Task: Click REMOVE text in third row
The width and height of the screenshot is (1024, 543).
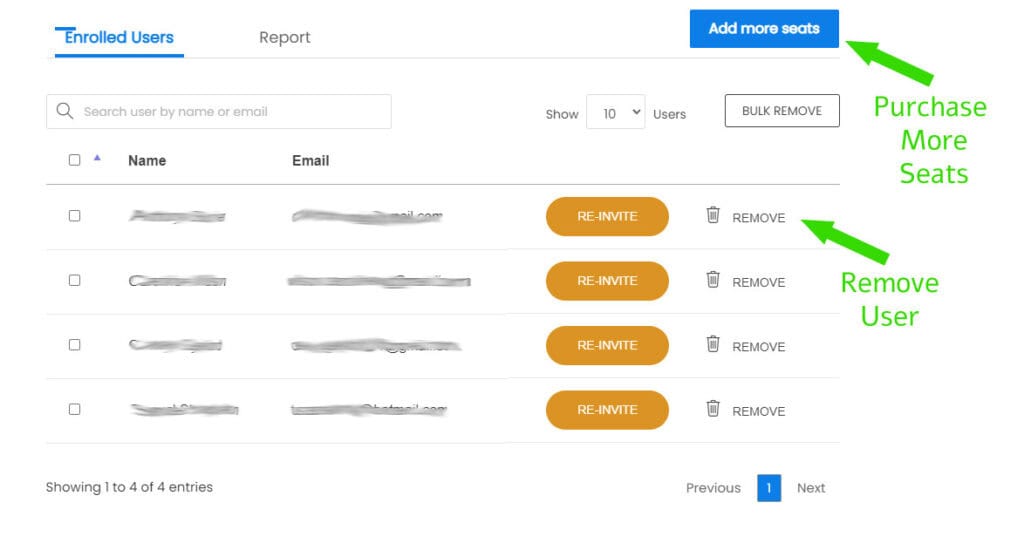Action: click(x=758, y=347)
